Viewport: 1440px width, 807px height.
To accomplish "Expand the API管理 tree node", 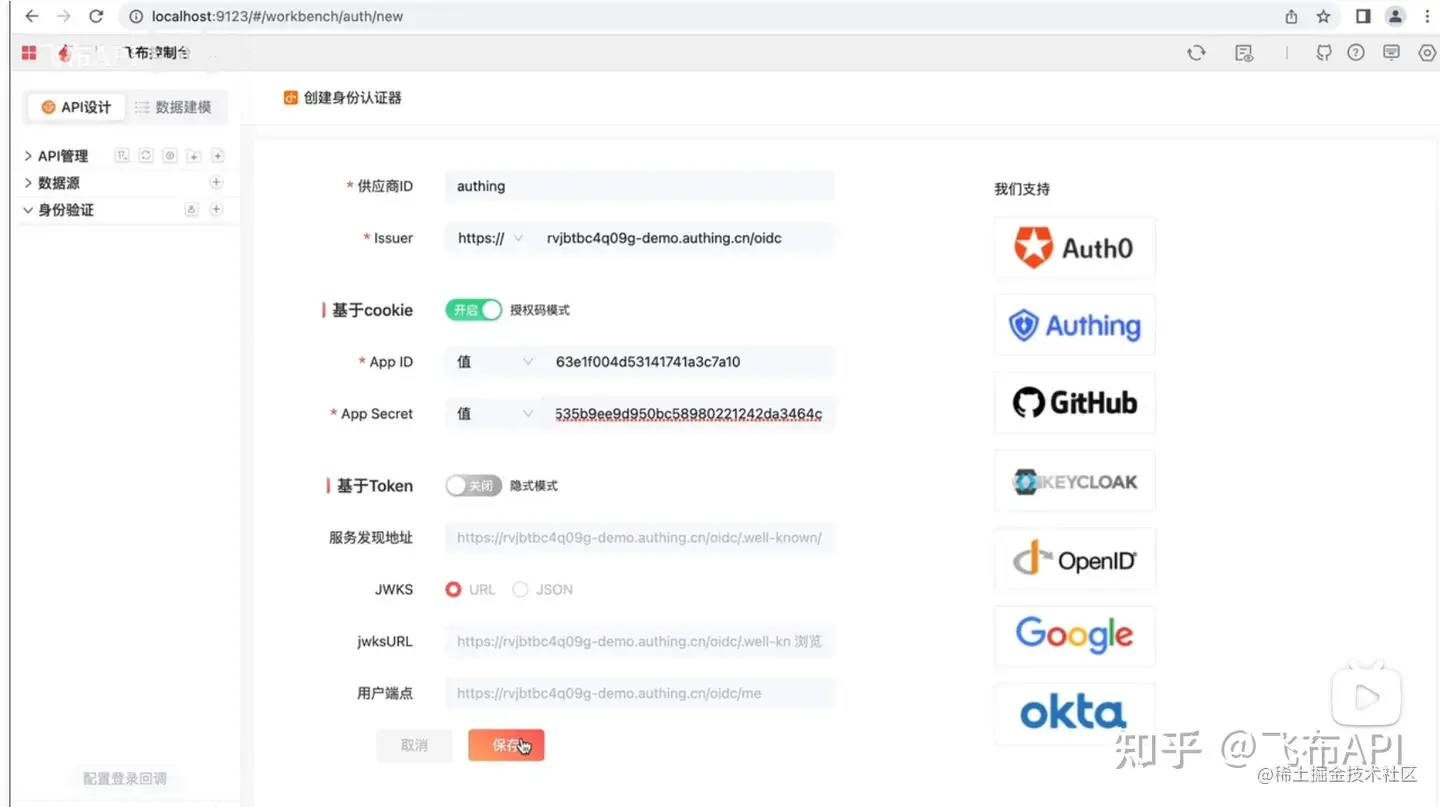I will click(x=28, y=156).
